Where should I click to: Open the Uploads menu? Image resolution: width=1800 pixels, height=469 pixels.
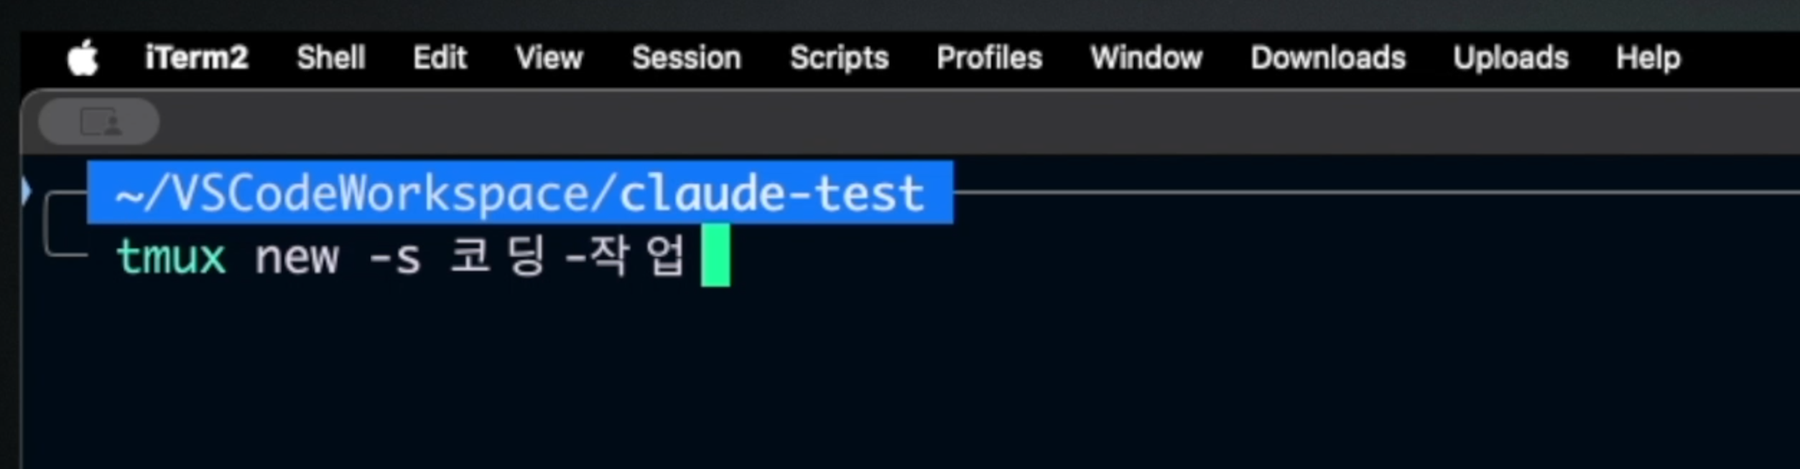pos(1510,58)
